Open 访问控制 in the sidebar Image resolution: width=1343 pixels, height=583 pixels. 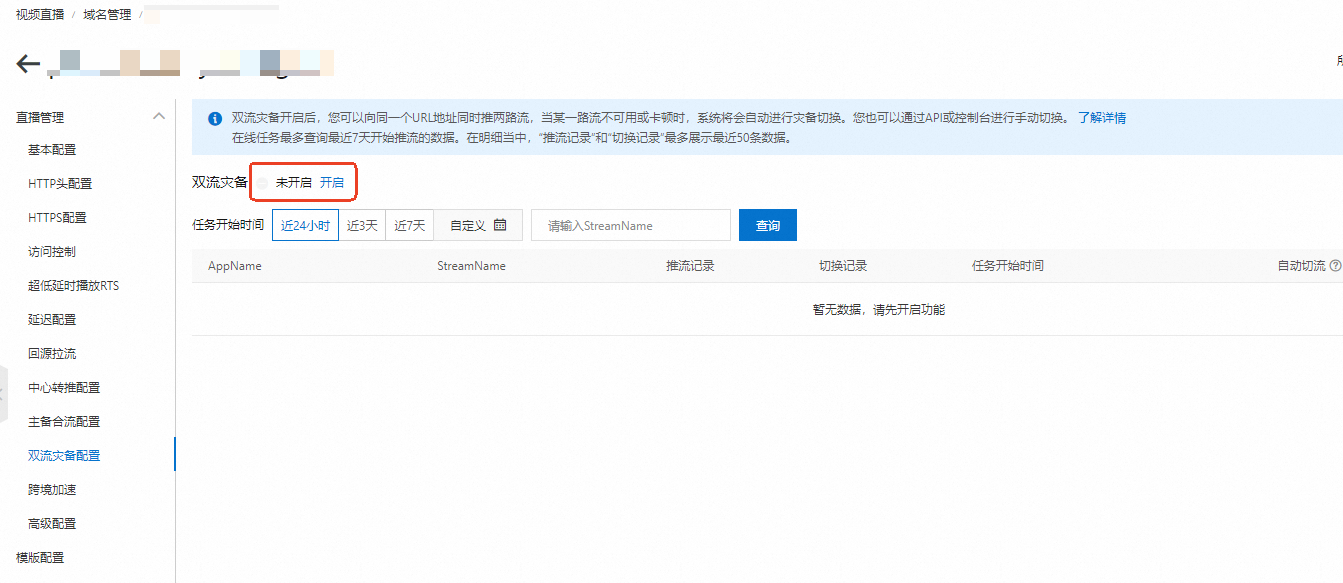tap(52, 252)
